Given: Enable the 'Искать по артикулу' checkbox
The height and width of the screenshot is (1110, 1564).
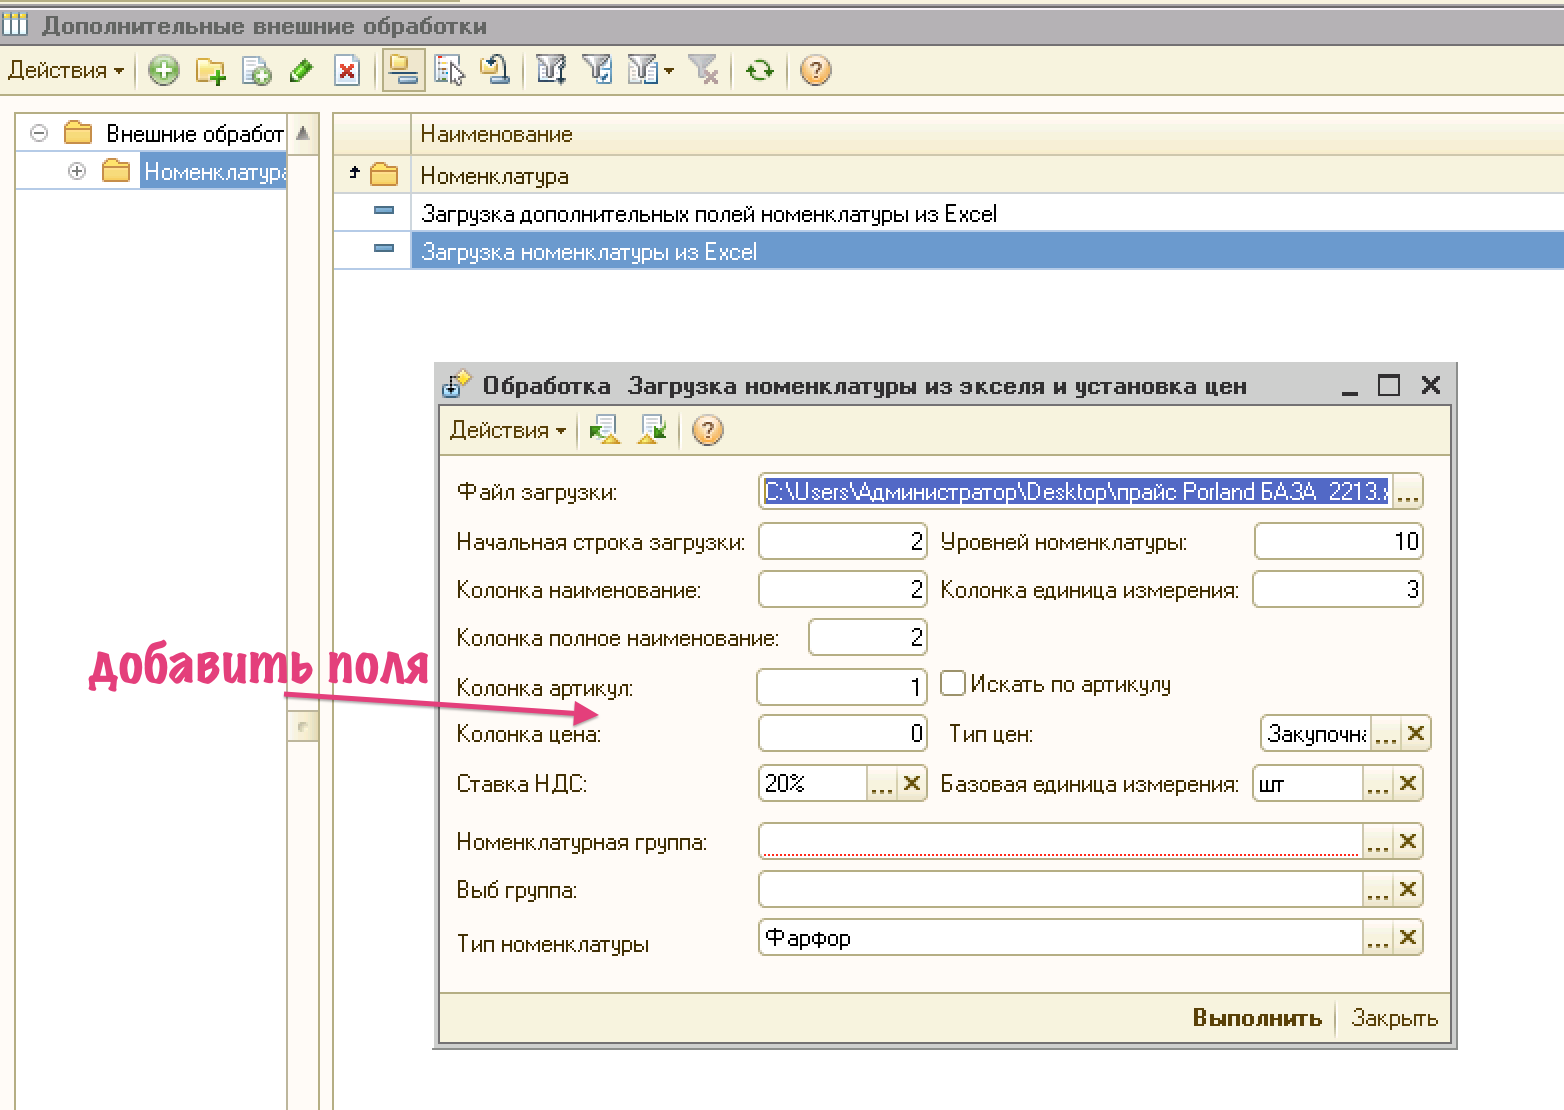Looking at the screenshot, I should pos(953,684).
